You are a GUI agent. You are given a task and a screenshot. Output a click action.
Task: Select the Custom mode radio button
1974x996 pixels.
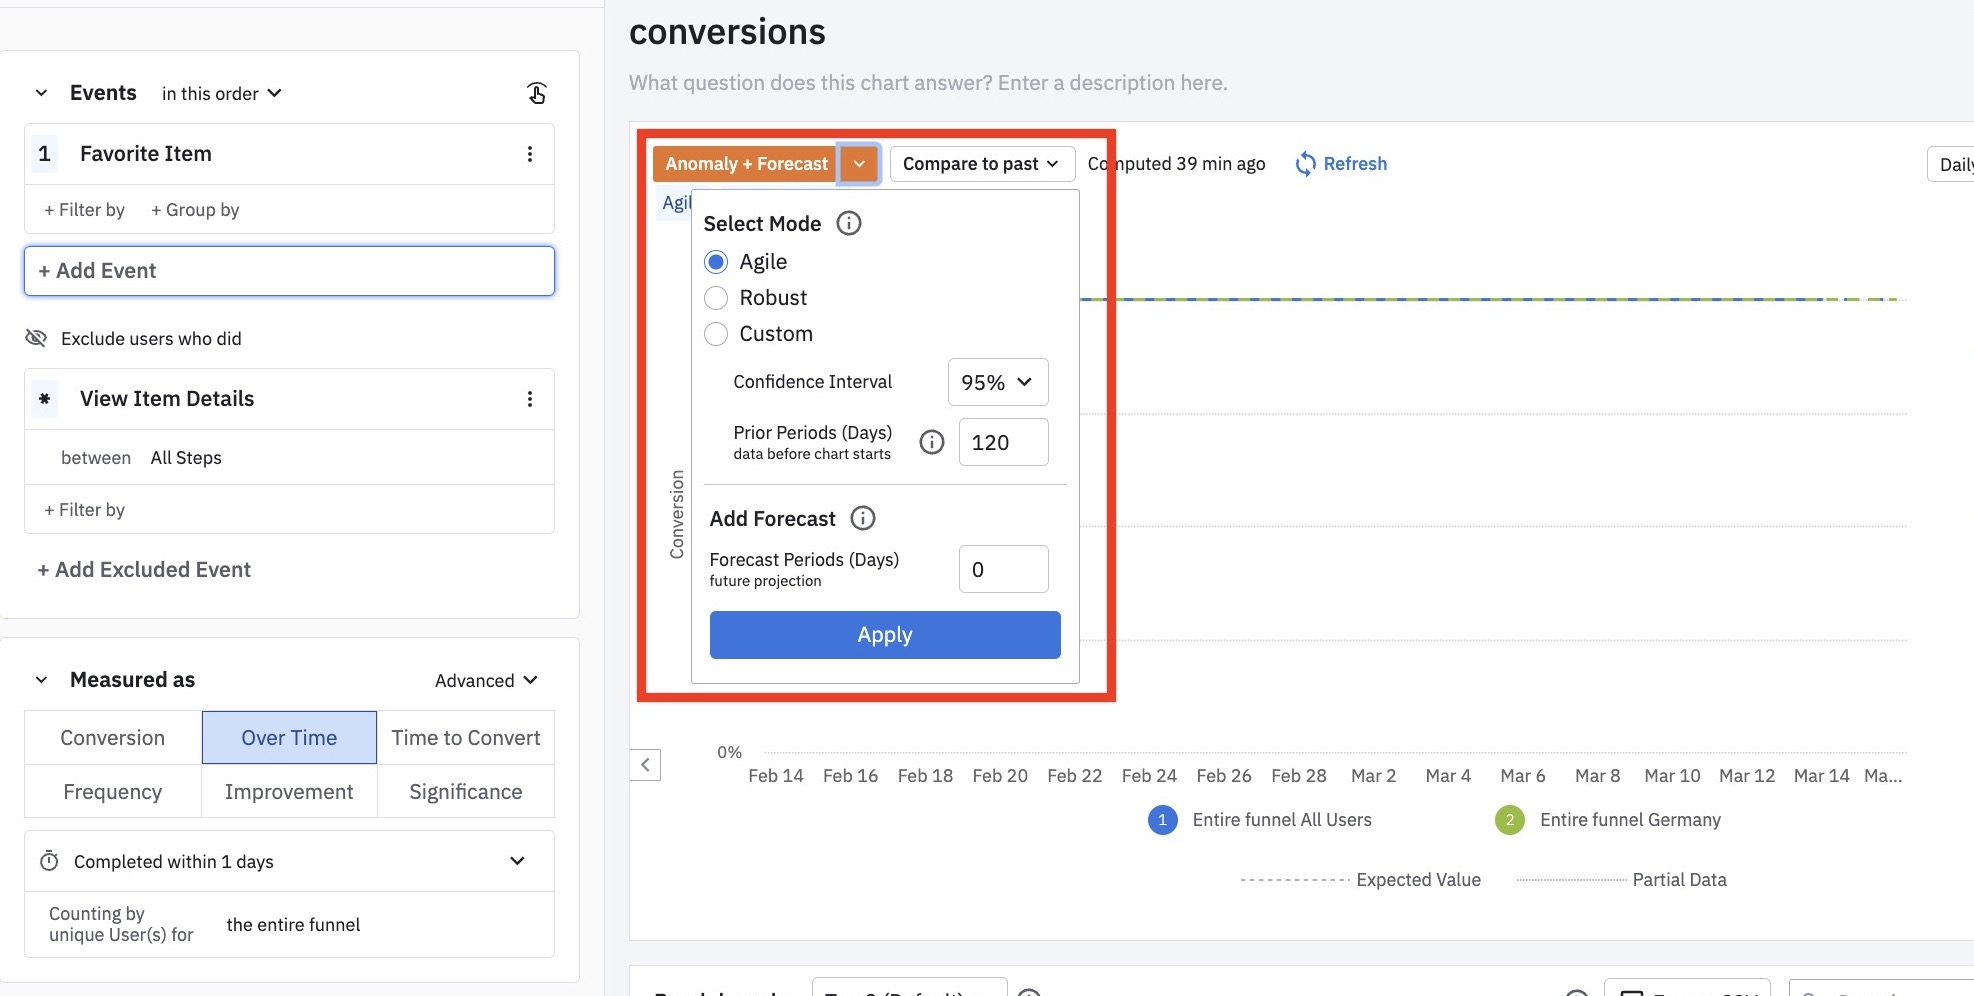coord(716,334)
